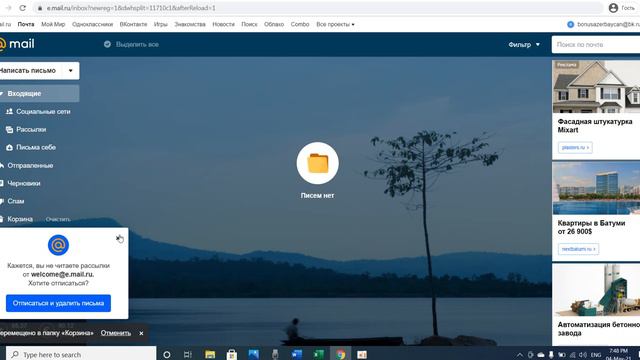Open ВКонтакте in the portal bar
The width and height of the screenshot is (640, 360).
(x=133, y=24)
